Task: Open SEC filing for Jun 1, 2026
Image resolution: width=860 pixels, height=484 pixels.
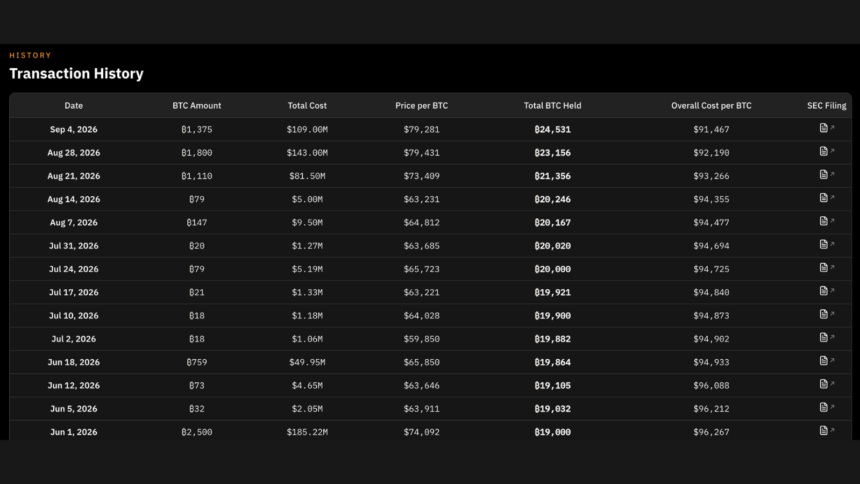Action: pos(827,431)
